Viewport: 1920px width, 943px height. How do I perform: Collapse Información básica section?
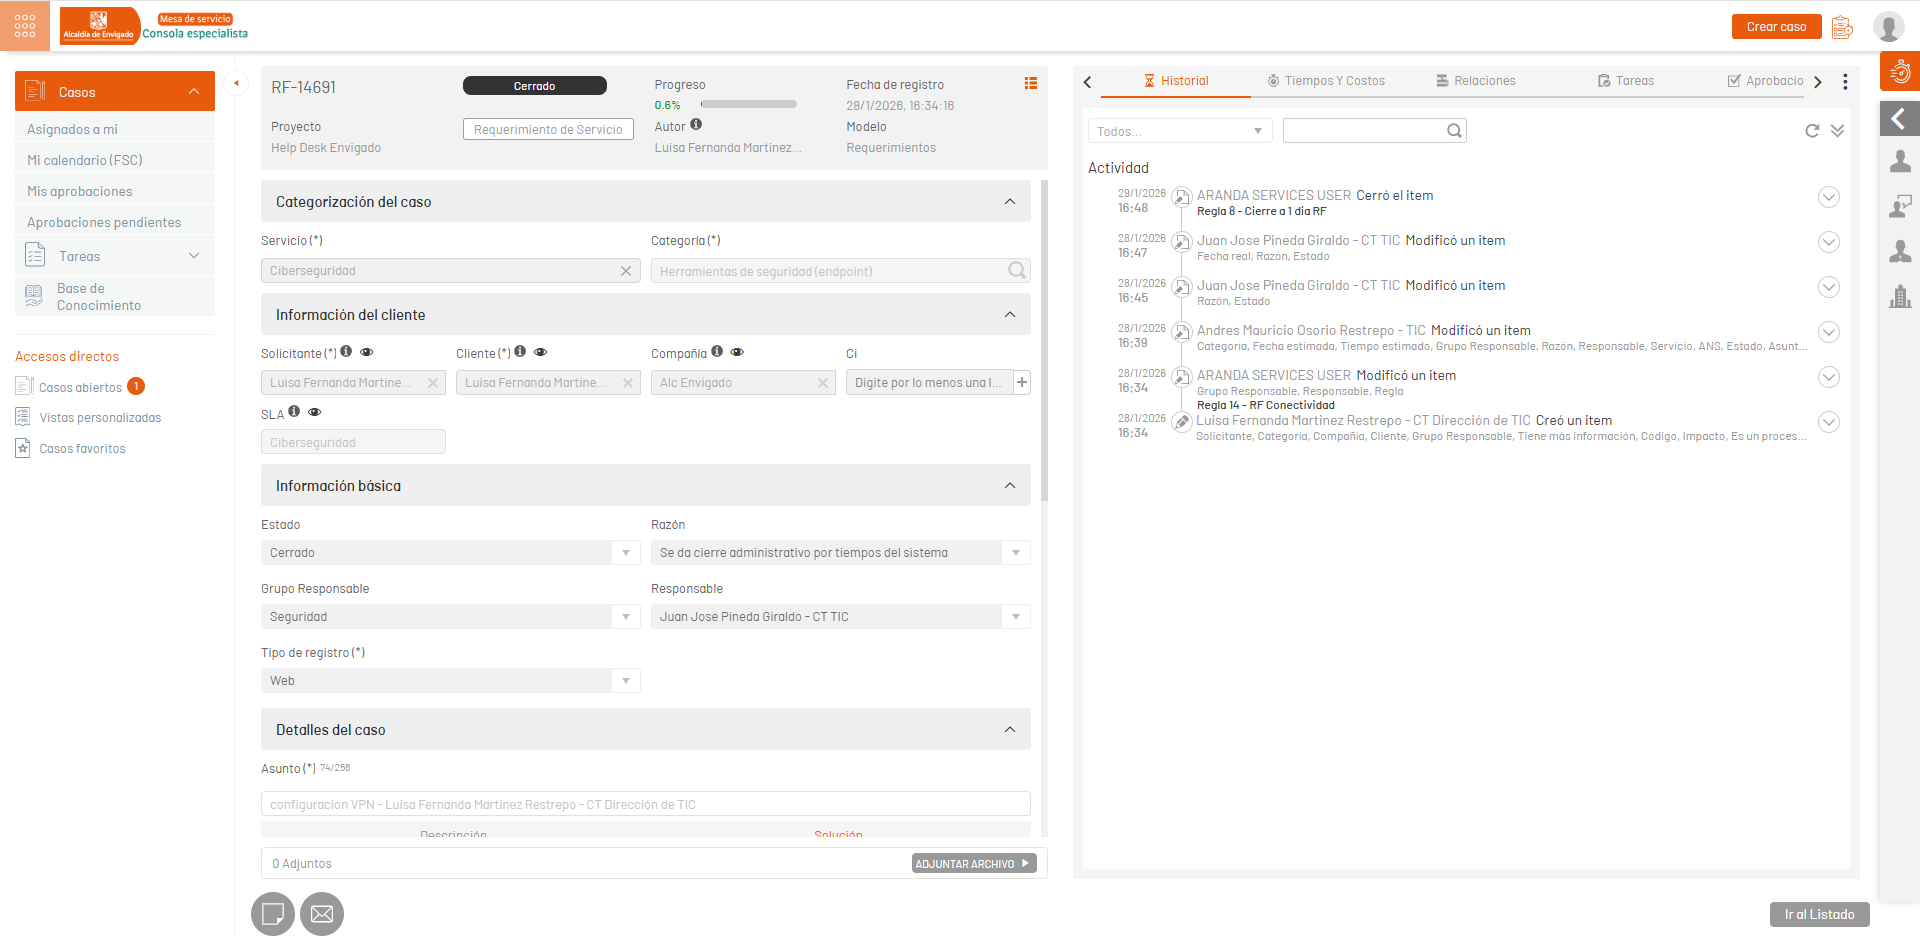coord(1010,486)
